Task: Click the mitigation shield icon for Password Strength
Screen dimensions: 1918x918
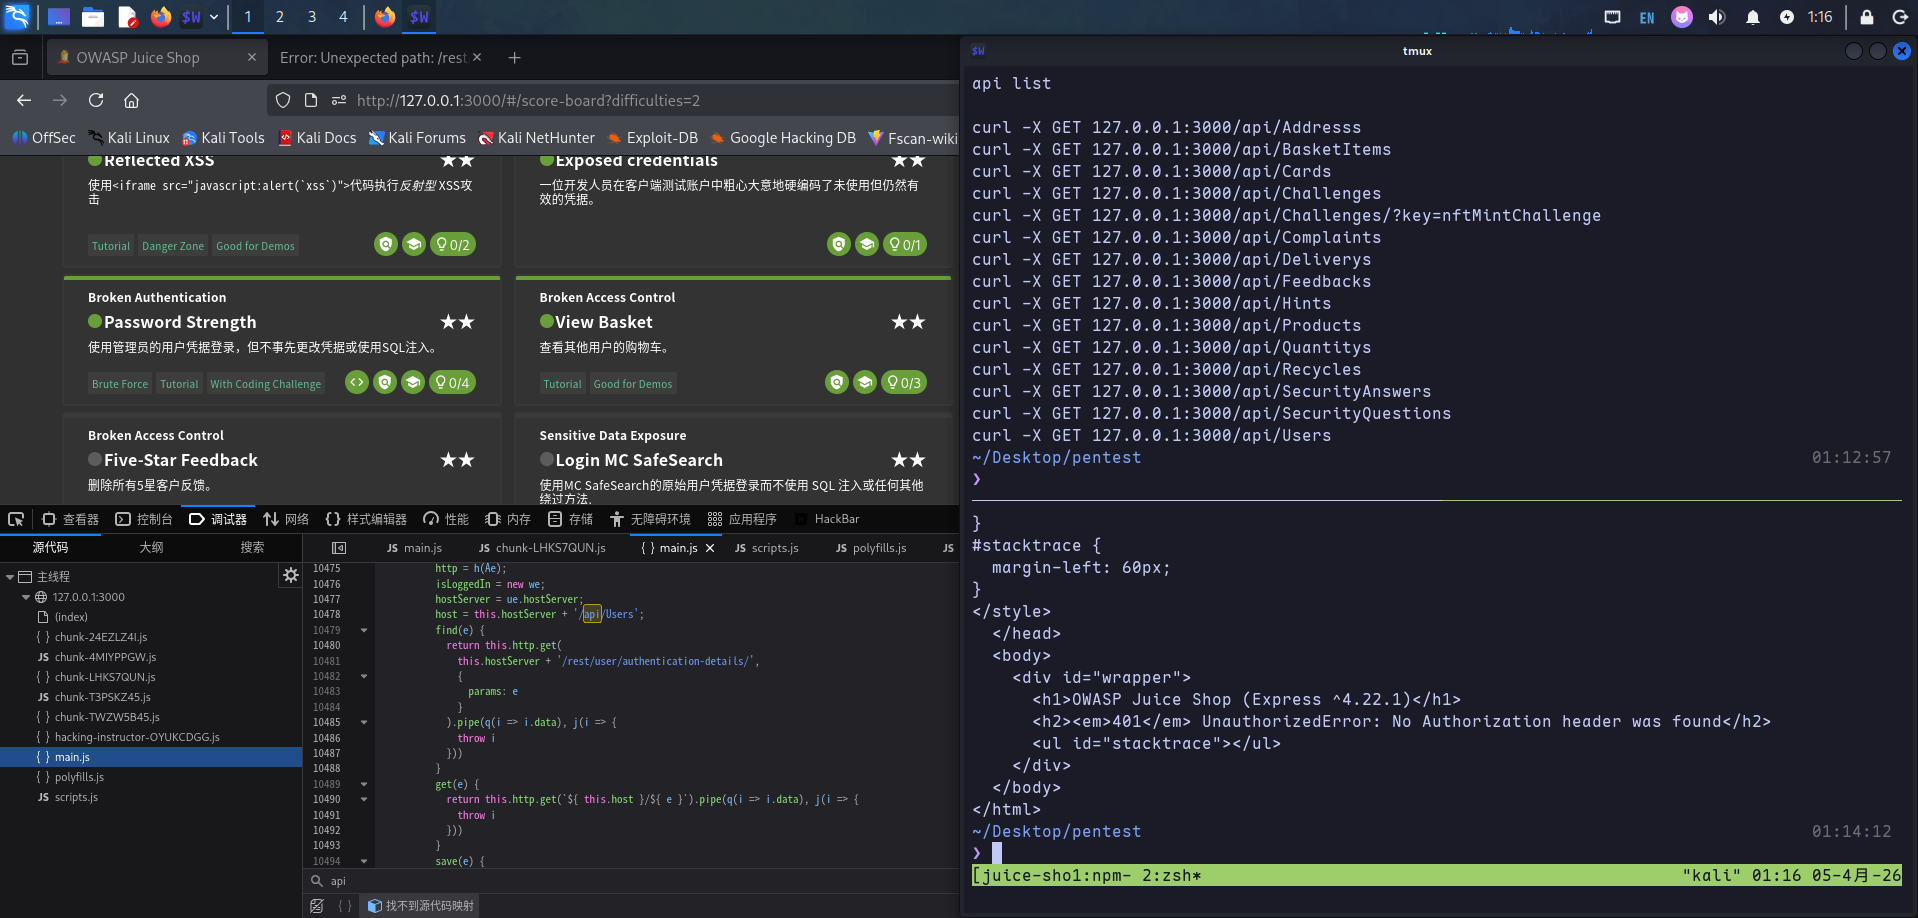Action: [x=385, y=382]
